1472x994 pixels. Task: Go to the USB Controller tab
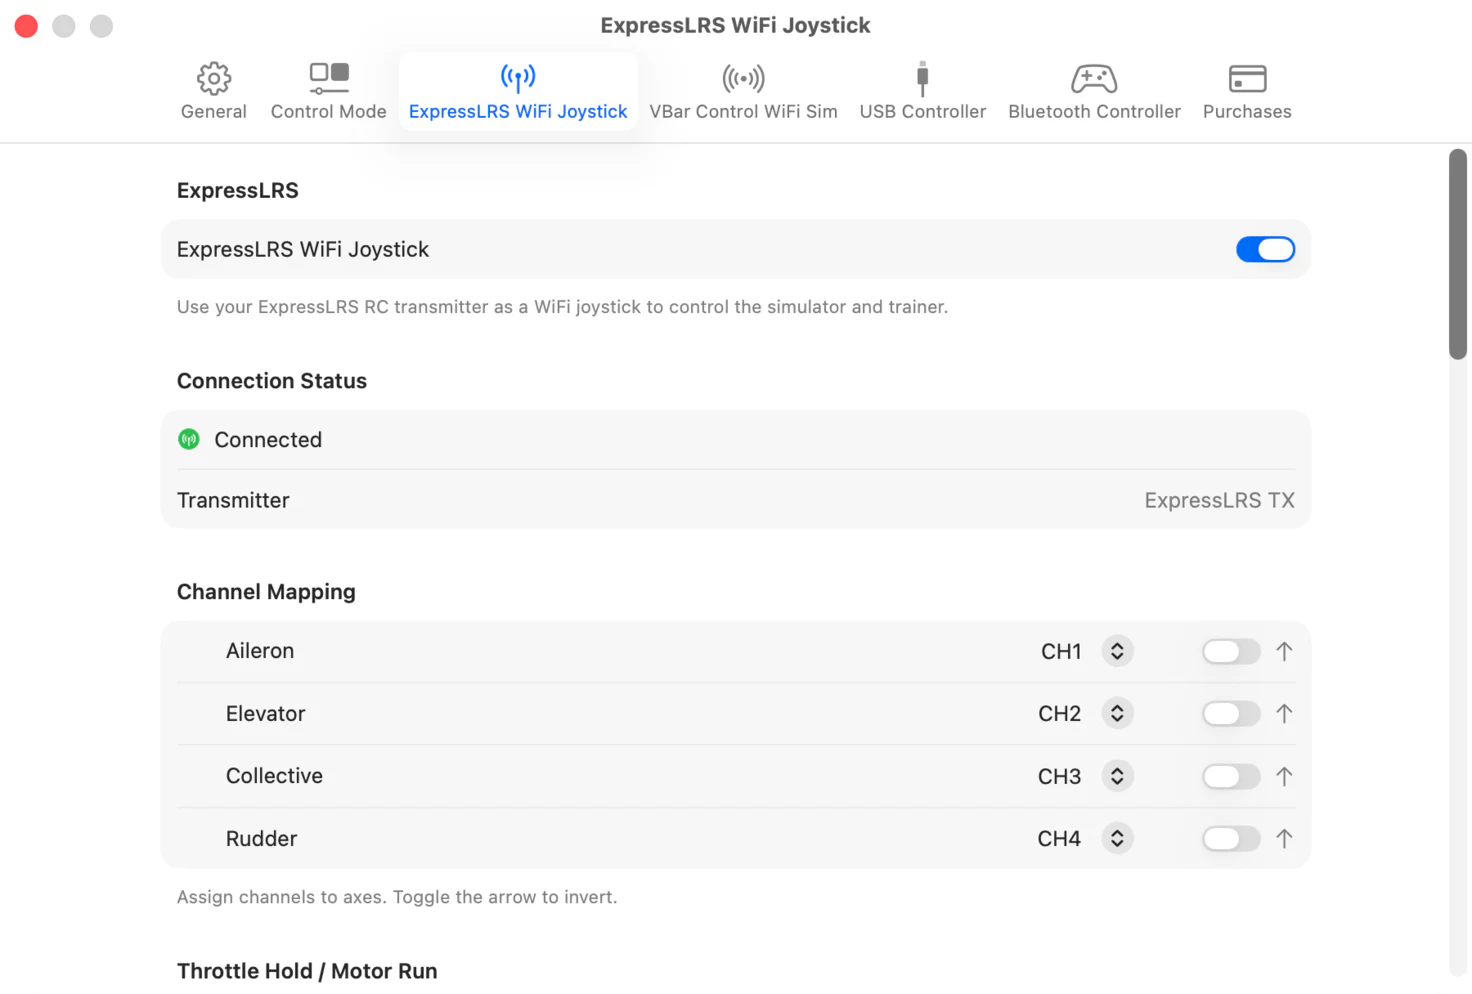922,91
